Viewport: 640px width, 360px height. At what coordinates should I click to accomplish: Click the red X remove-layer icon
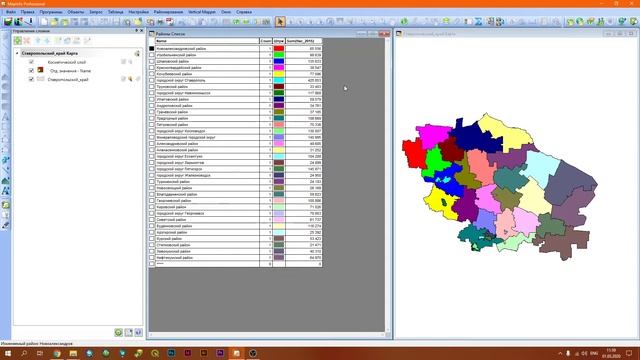(27, 40)
